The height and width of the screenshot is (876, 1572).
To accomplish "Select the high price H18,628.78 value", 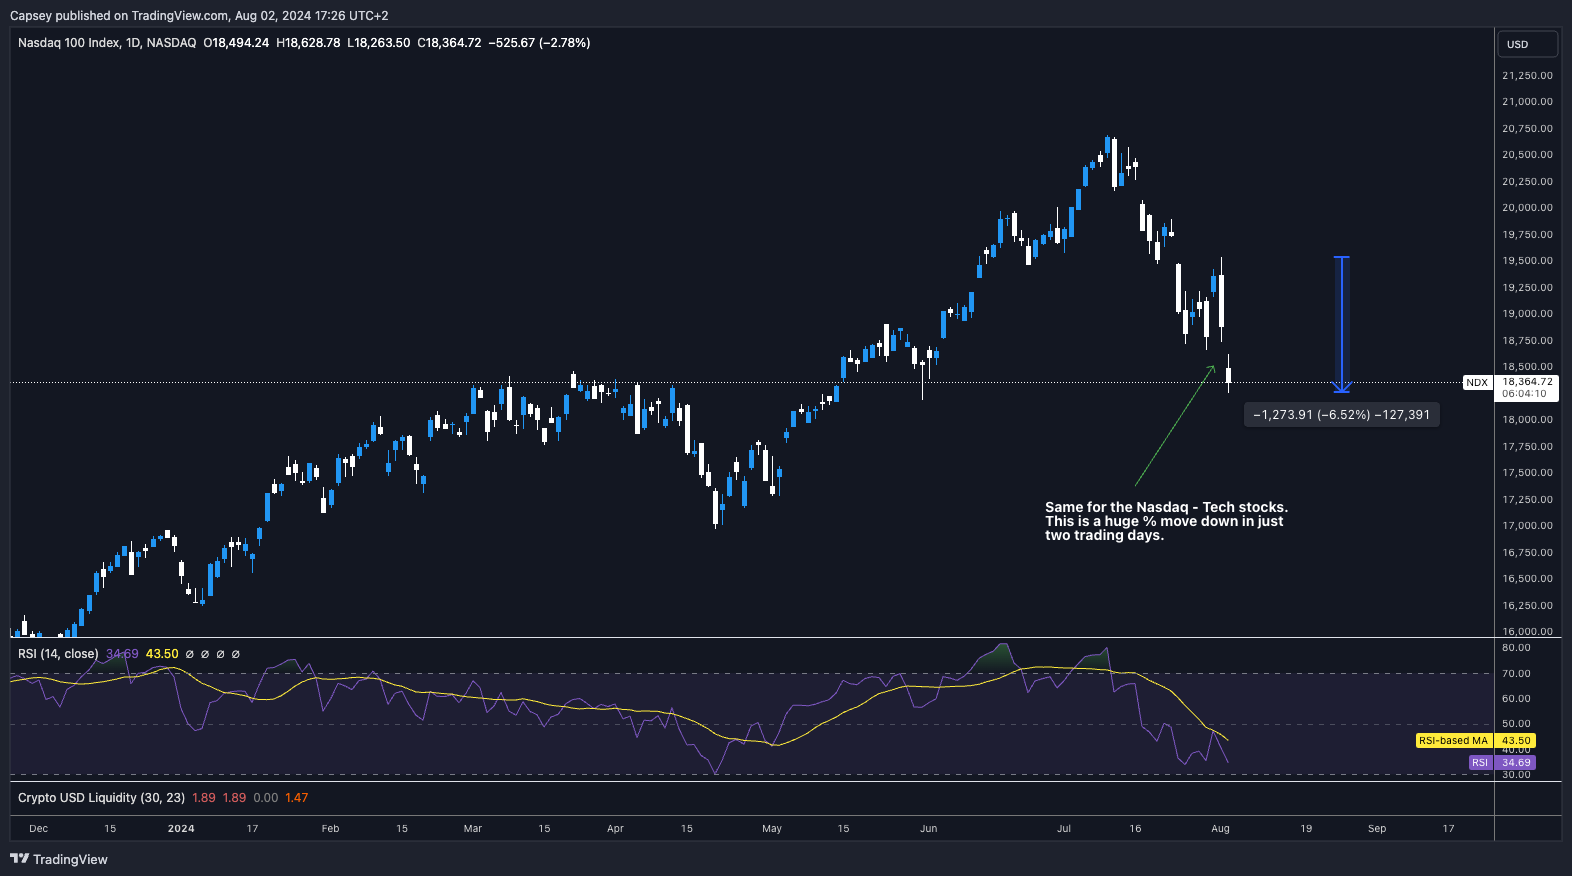I will click(x=308, y=43).
